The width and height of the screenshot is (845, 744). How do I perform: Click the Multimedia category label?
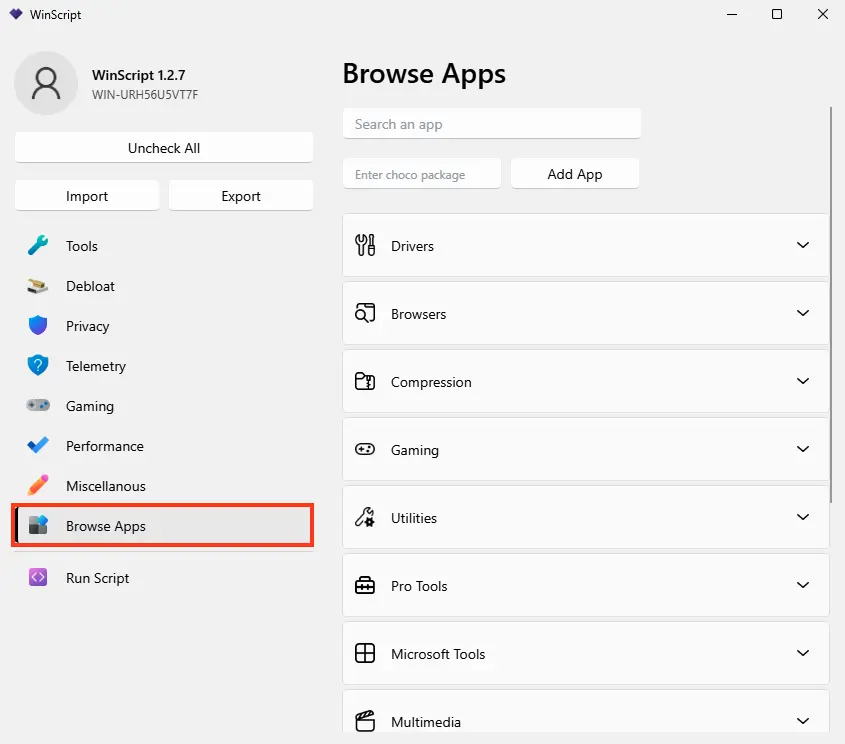tap(426, 722)
